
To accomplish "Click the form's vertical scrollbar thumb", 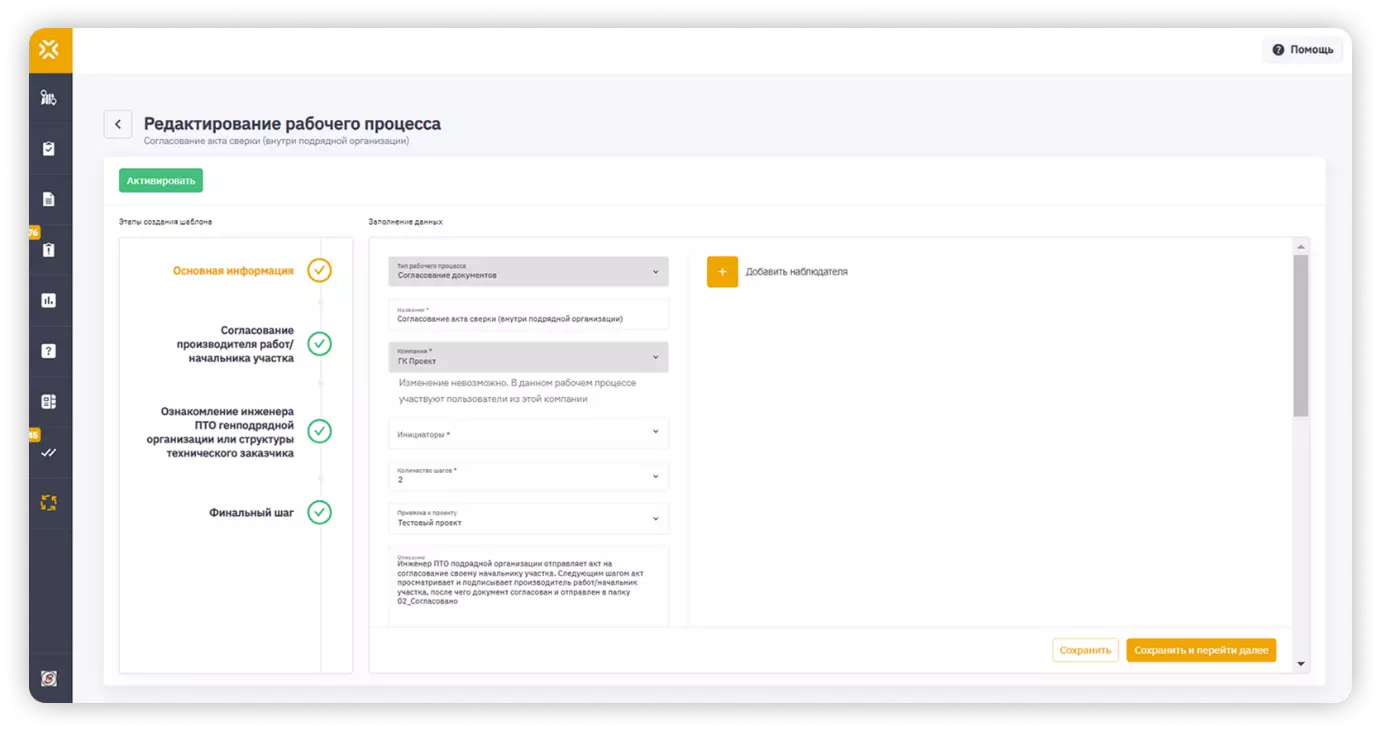I will click(x=1300, y=335).
